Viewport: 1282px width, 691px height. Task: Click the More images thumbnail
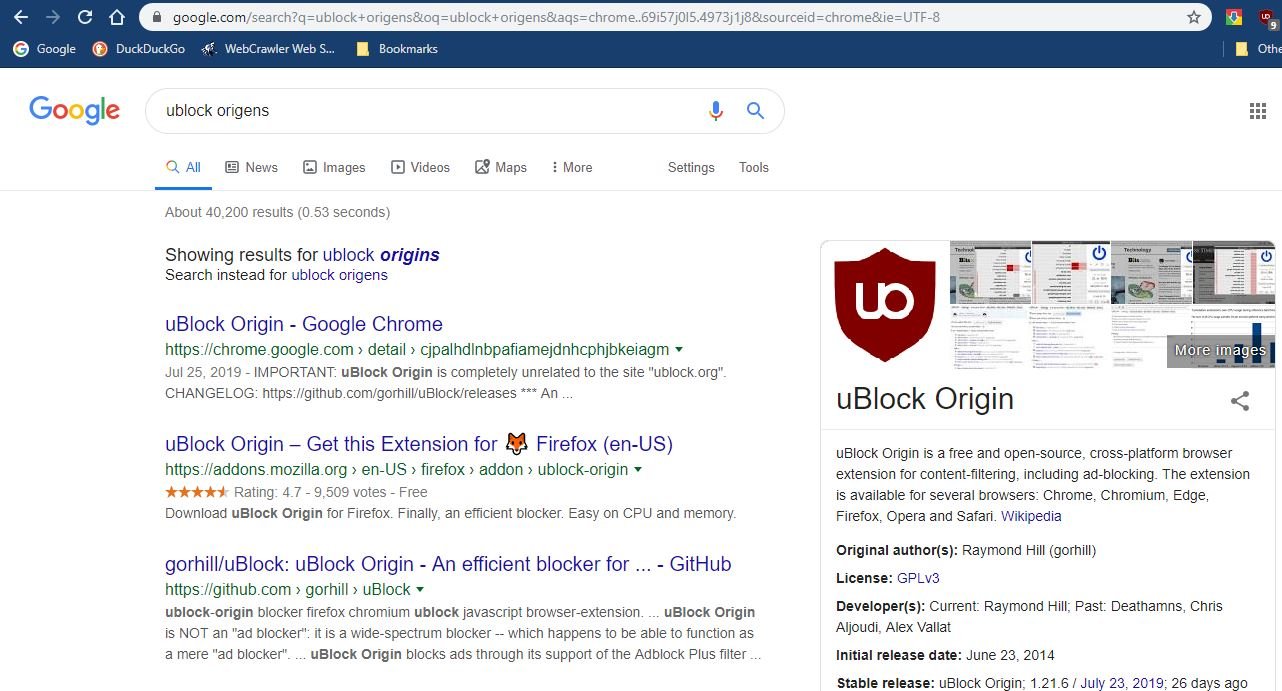(x=1220, y=350)
